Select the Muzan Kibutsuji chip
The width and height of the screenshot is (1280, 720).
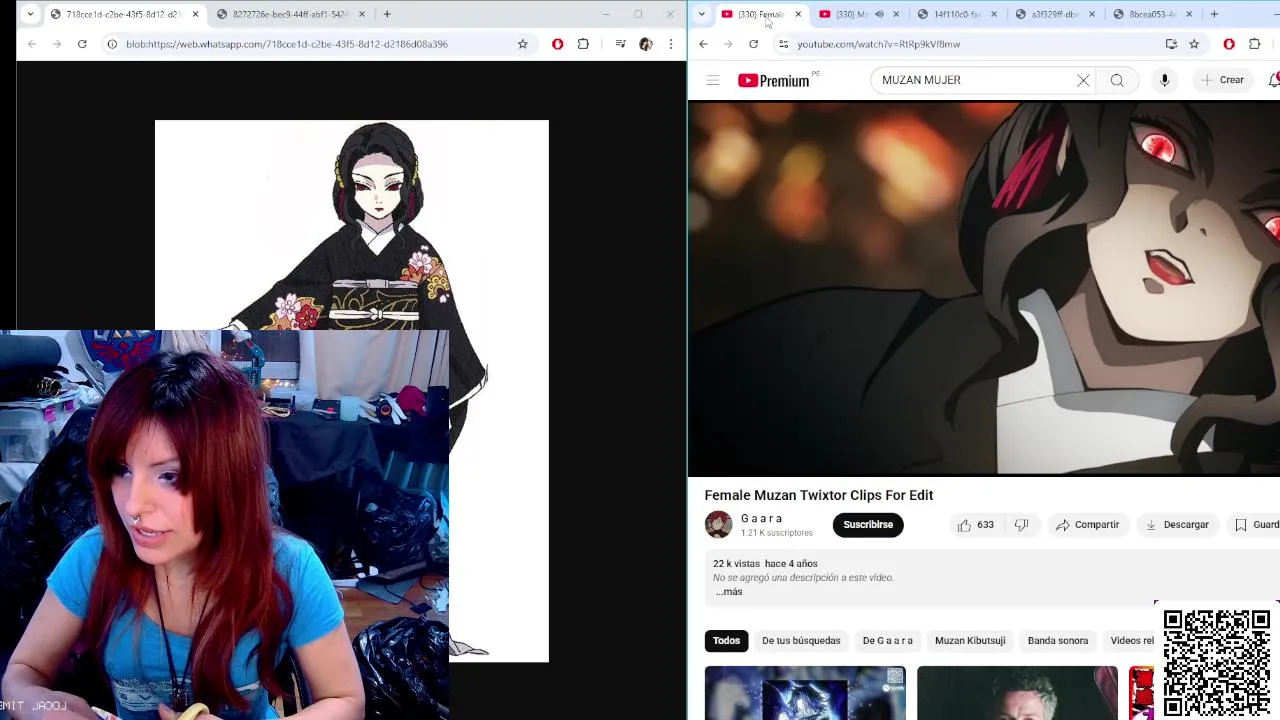[970, 641]
